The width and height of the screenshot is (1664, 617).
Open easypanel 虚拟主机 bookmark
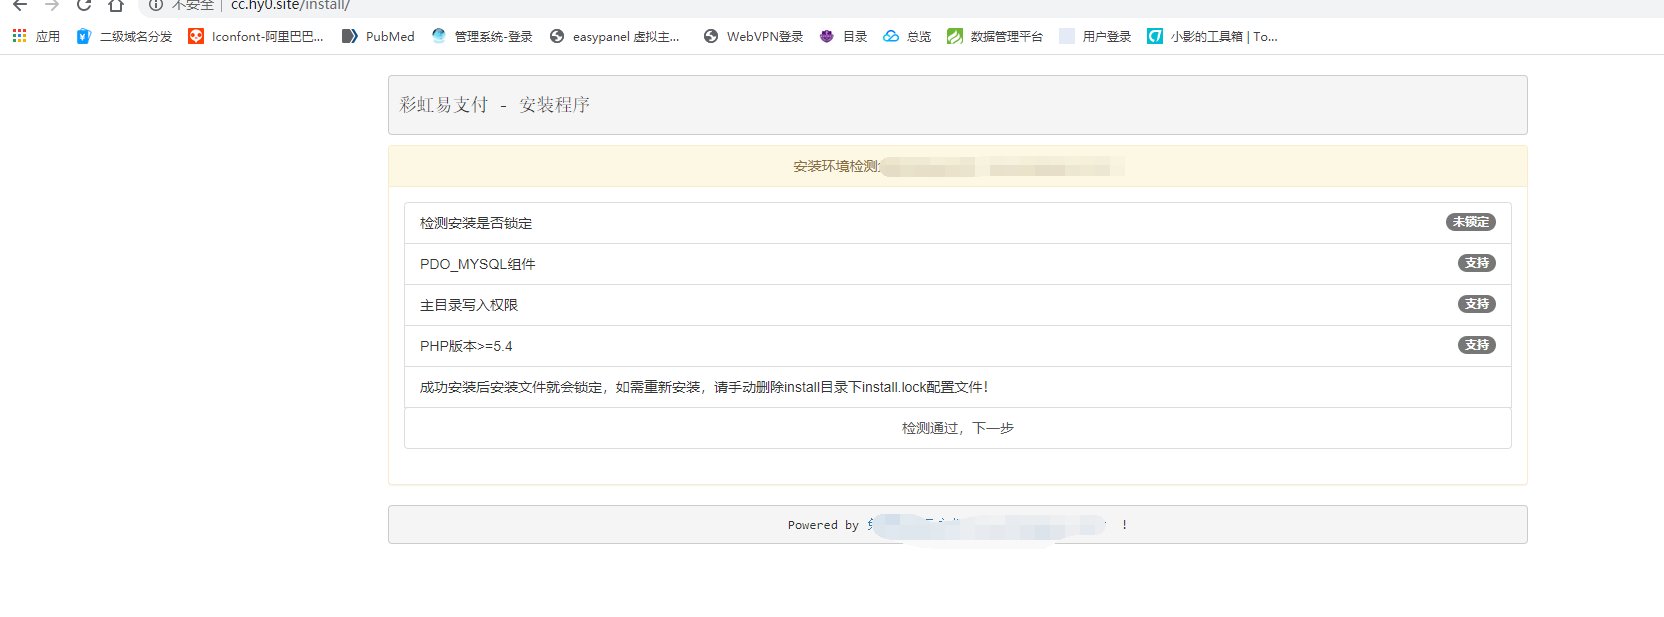pos(614,37)
